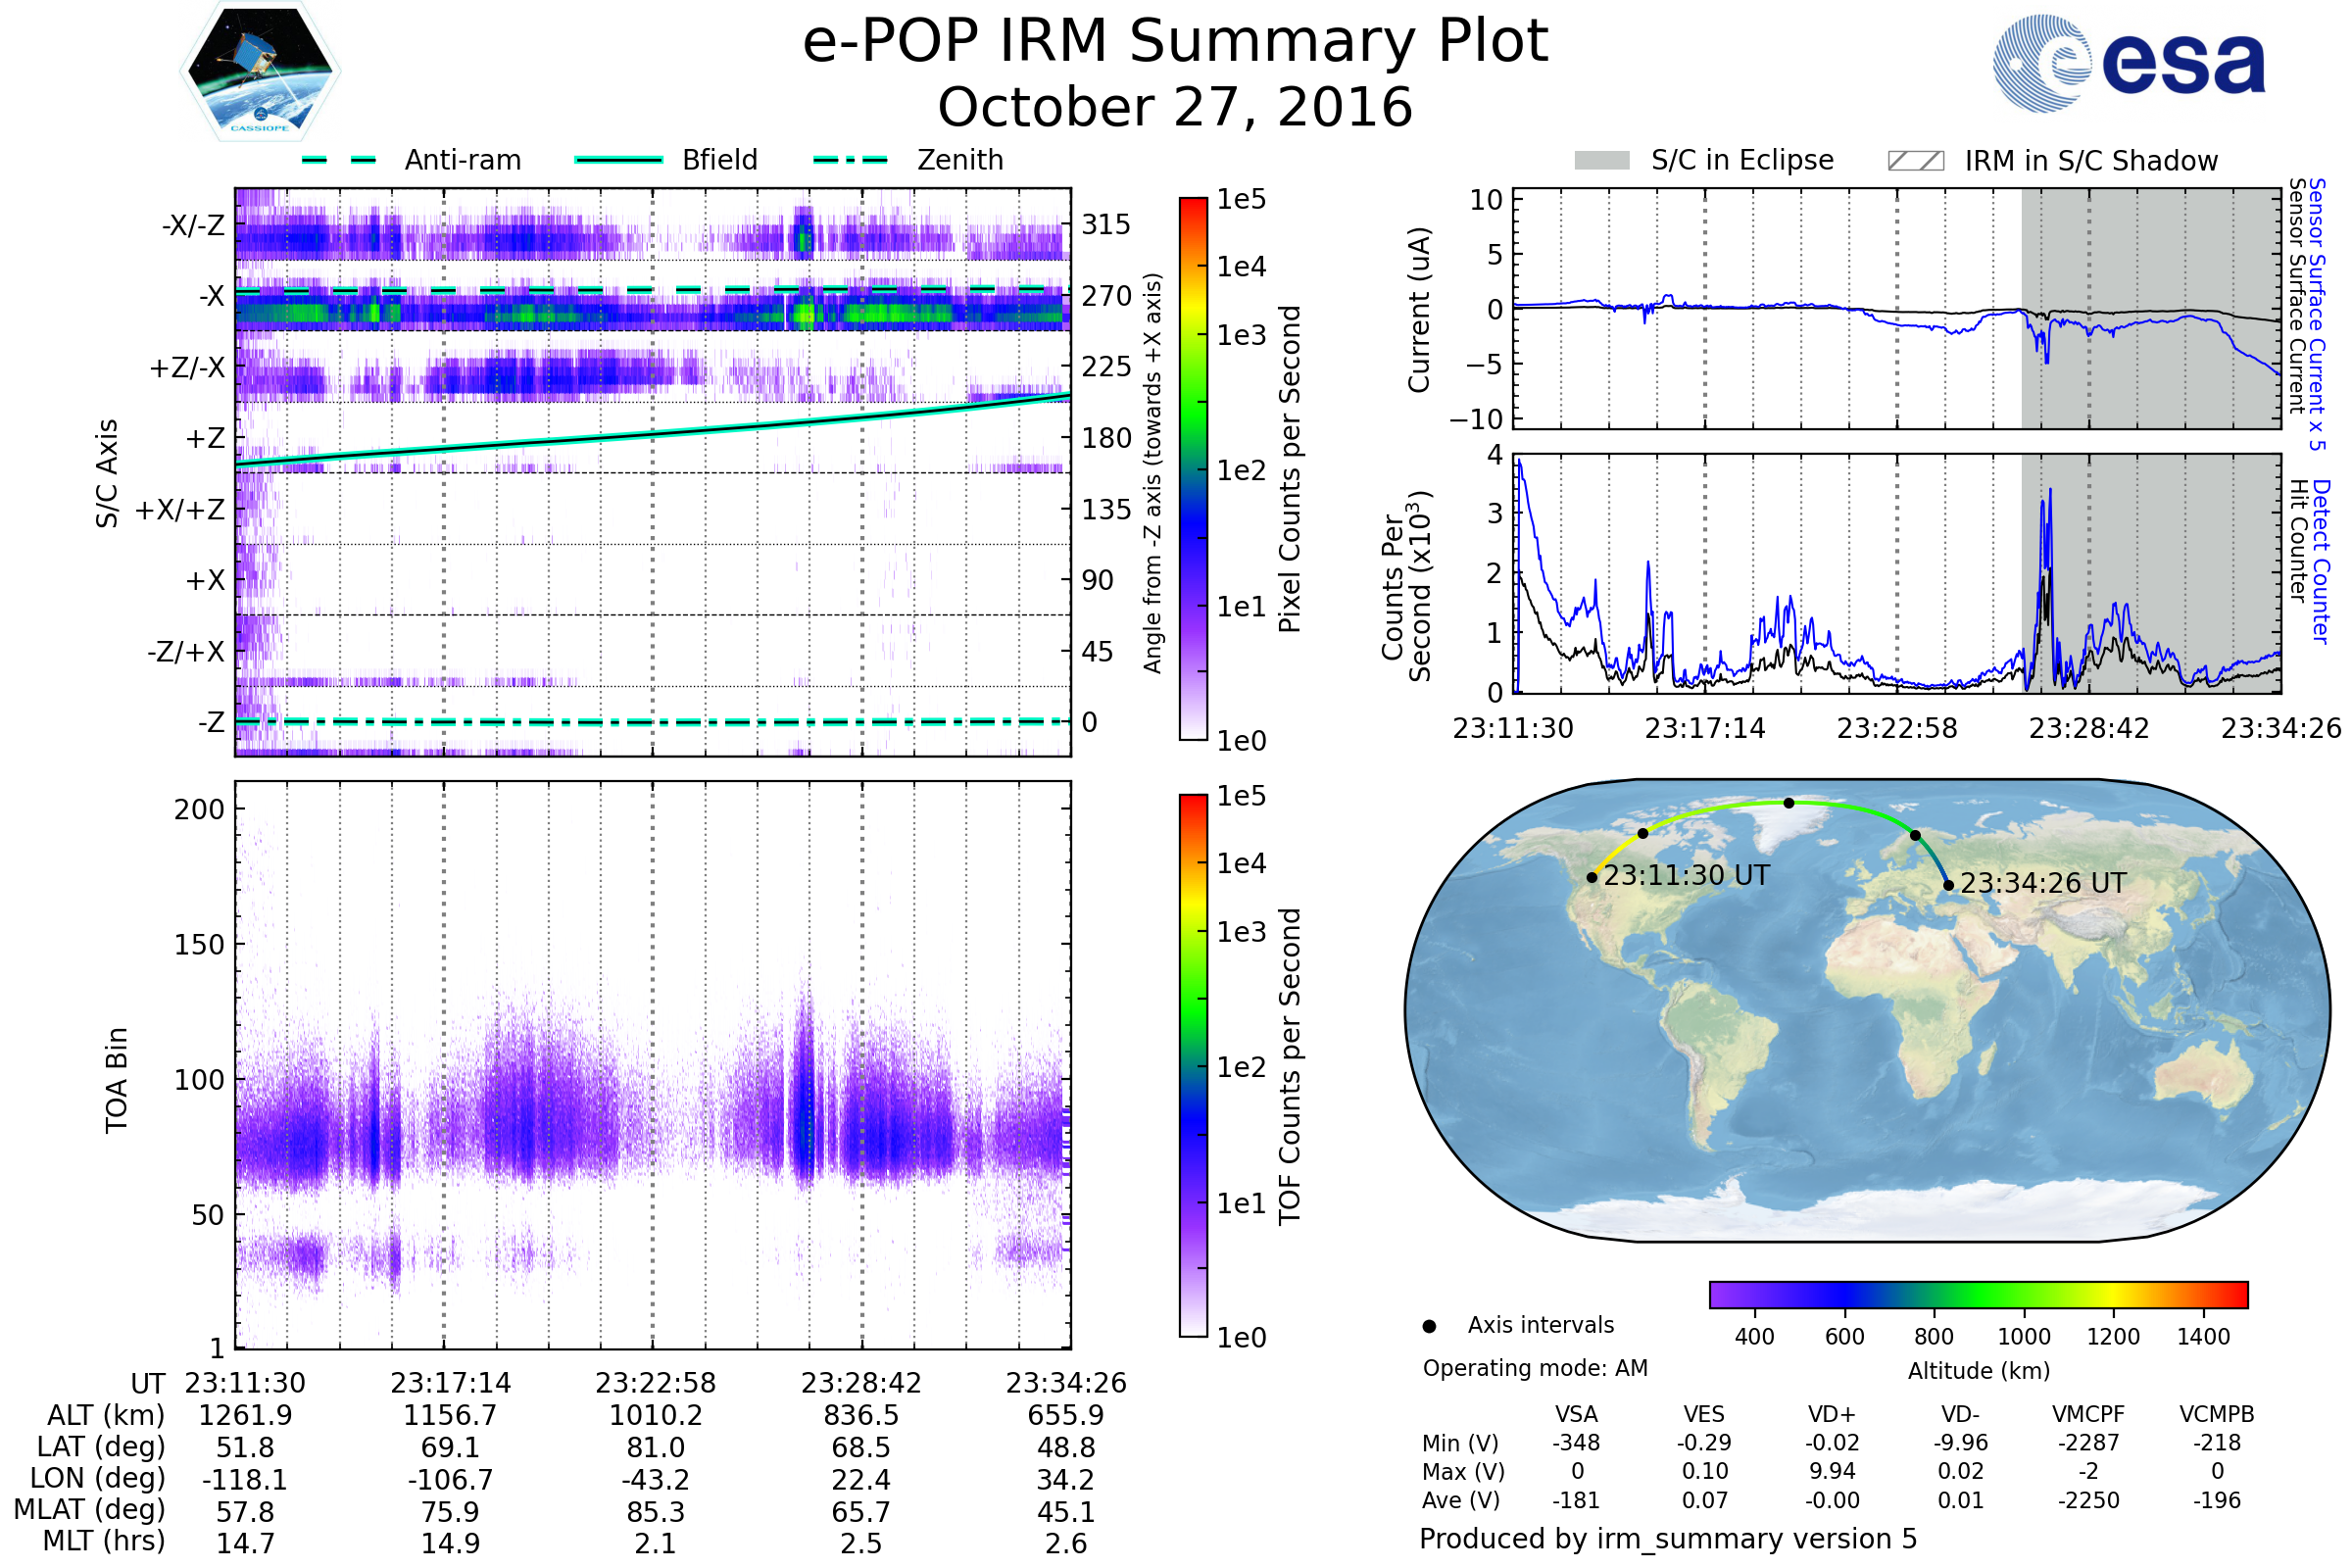The height and width of the screenshot is (1568, 2352).
Task: Click the gray S/C in Eclipse legend patch
Action: click(1602, 161)
